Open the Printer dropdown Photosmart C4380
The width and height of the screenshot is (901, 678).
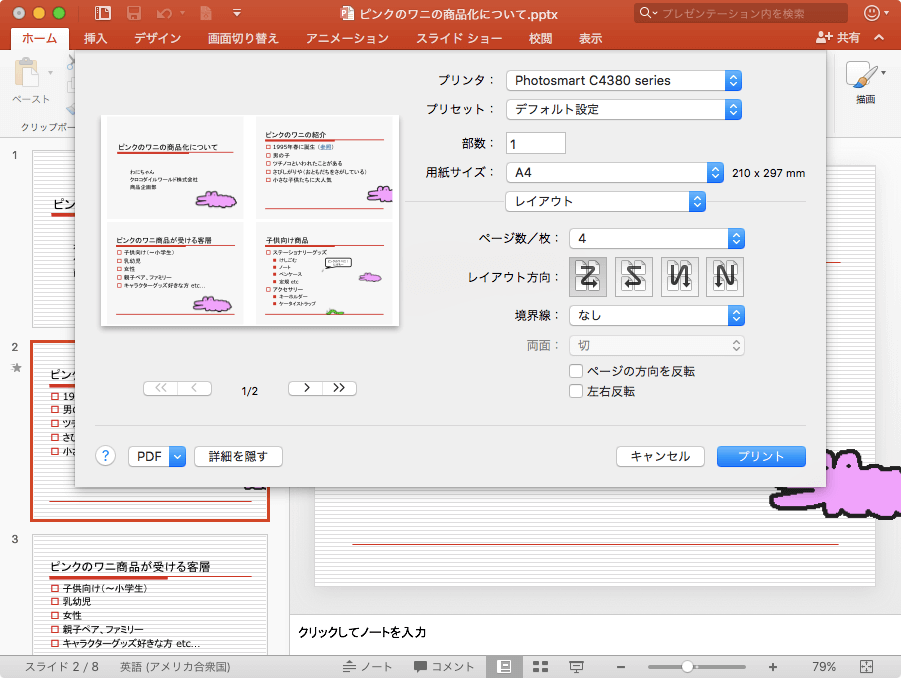pyautogui.click(x=624, y=80)
